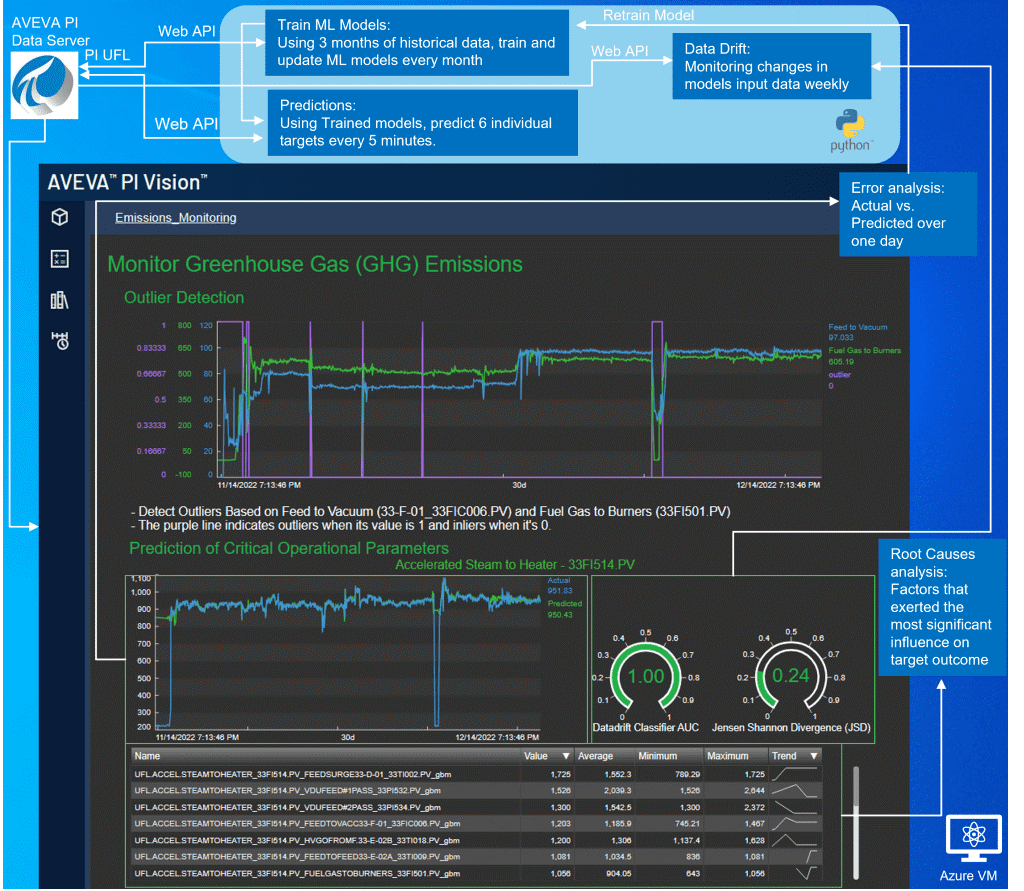The image size is (1024, 891).
Task: Click the trend sparkline in the FUELGASTOBURNERS row
Action: tap(807, 873)
